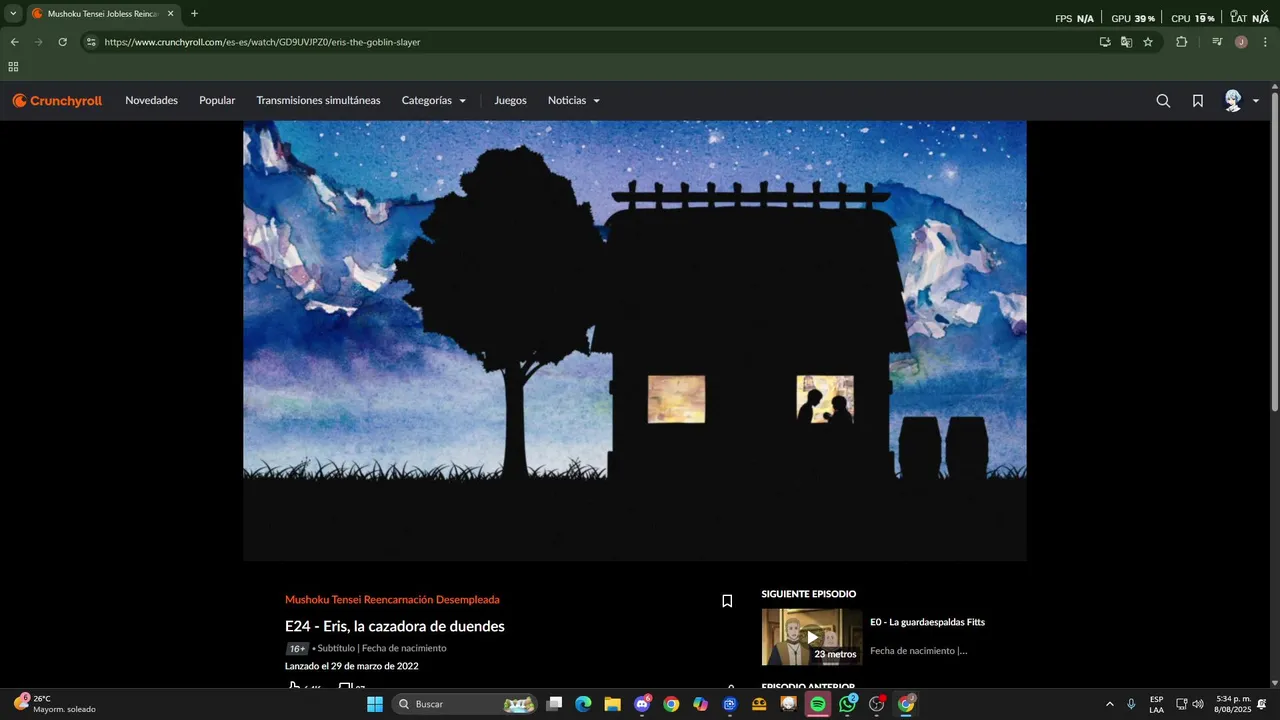Go to Novedades
This screenshot has height=720, width=1280.
pyautogui.click(x=151, y=101)
